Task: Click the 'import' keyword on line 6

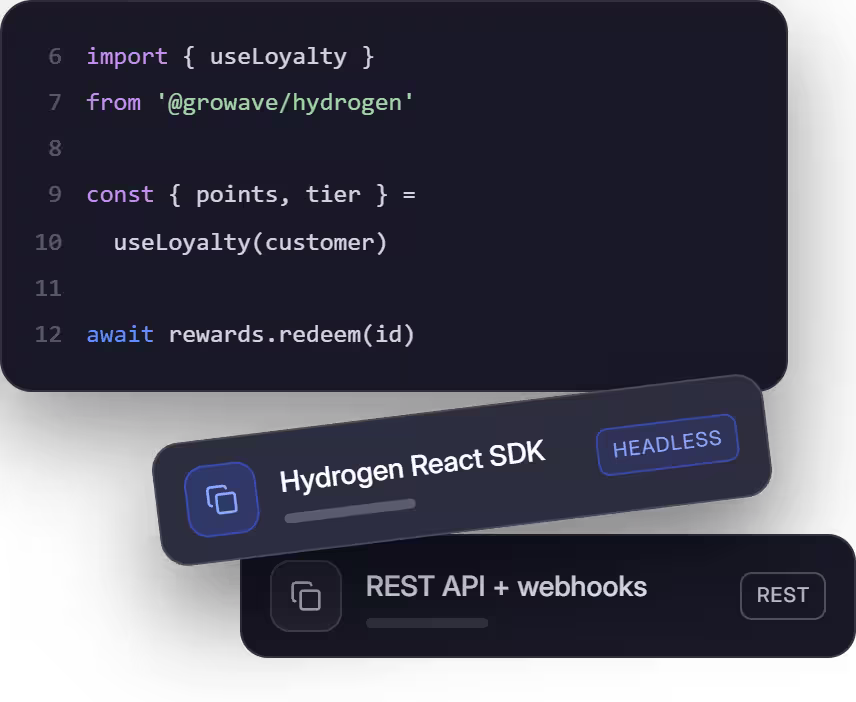Action: 127,57
